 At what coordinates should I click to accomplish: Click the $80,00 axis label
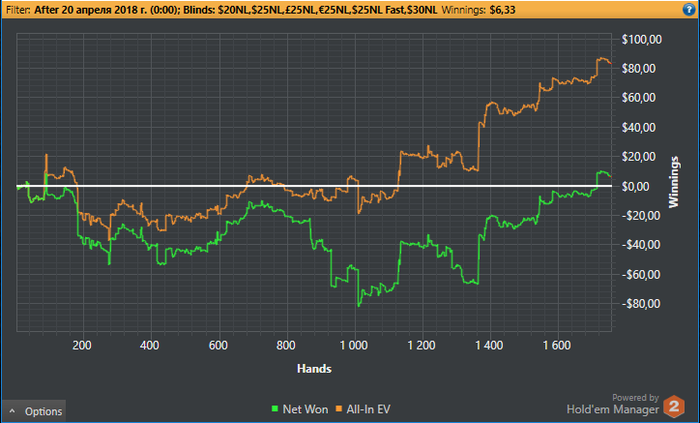[x=639, y=68]
